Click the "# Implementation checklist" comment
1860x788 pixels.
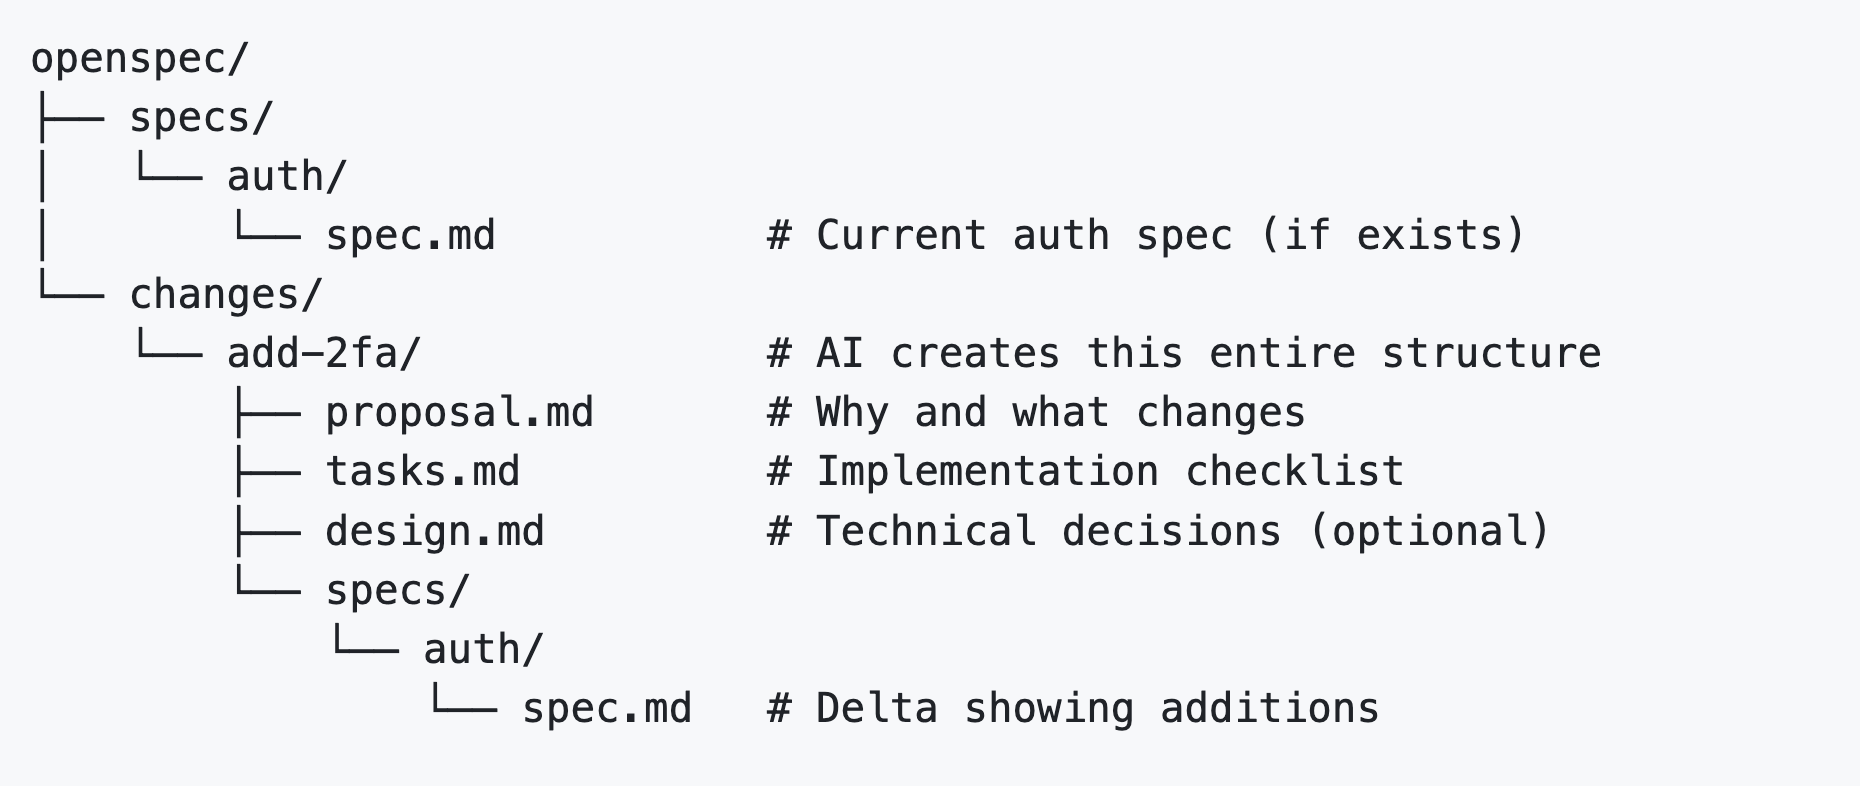click(1085, 472)
